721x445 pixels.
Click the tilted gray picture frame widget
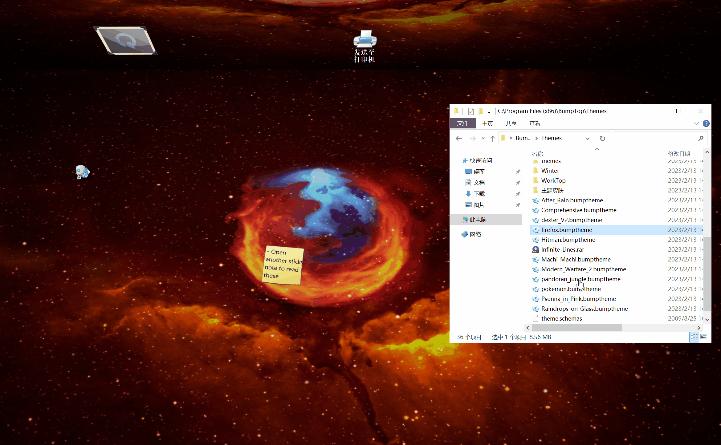[126, 40]
